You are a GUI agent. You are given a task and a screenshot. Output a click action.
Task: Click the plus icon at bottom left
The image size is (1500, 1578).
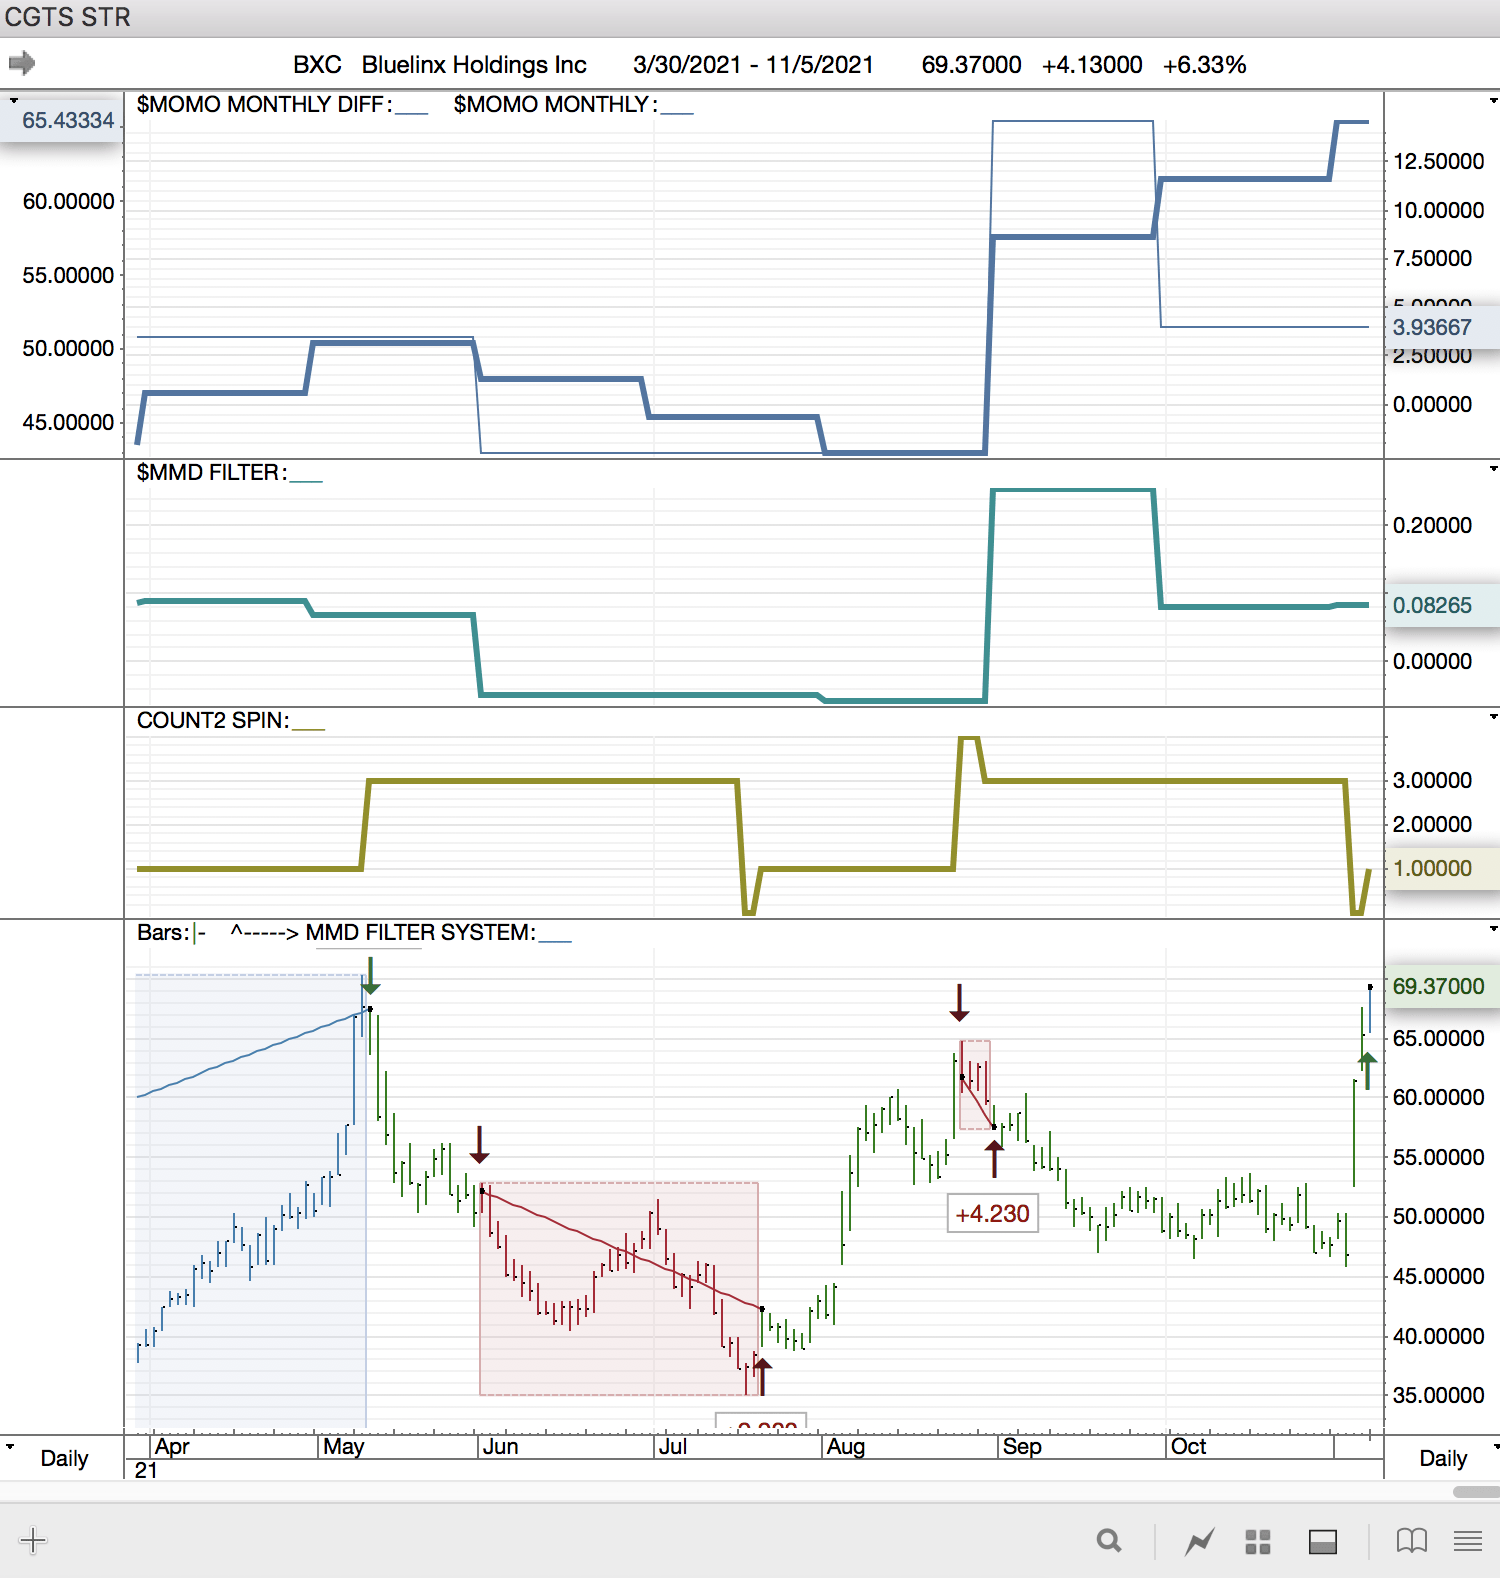pyautogui.click(x=33, y=1540)
